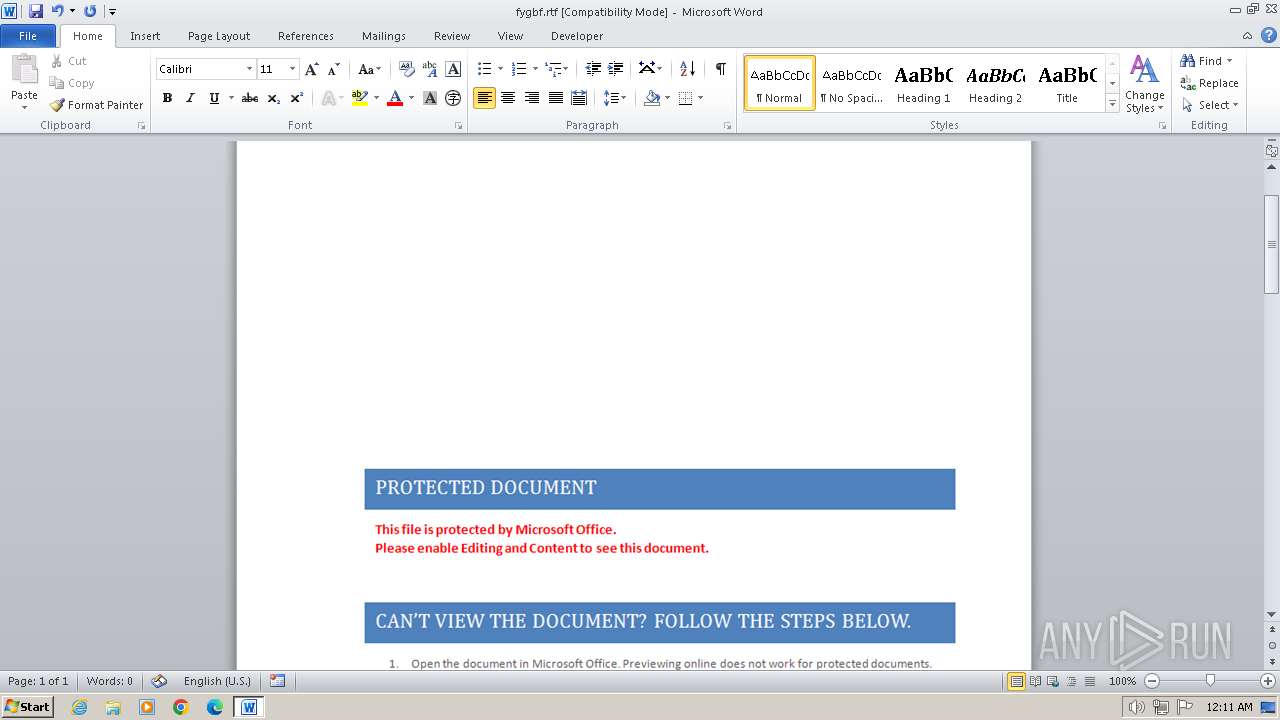
Task: Click the Undo icon in title bar
Action: tap(57, 11)
